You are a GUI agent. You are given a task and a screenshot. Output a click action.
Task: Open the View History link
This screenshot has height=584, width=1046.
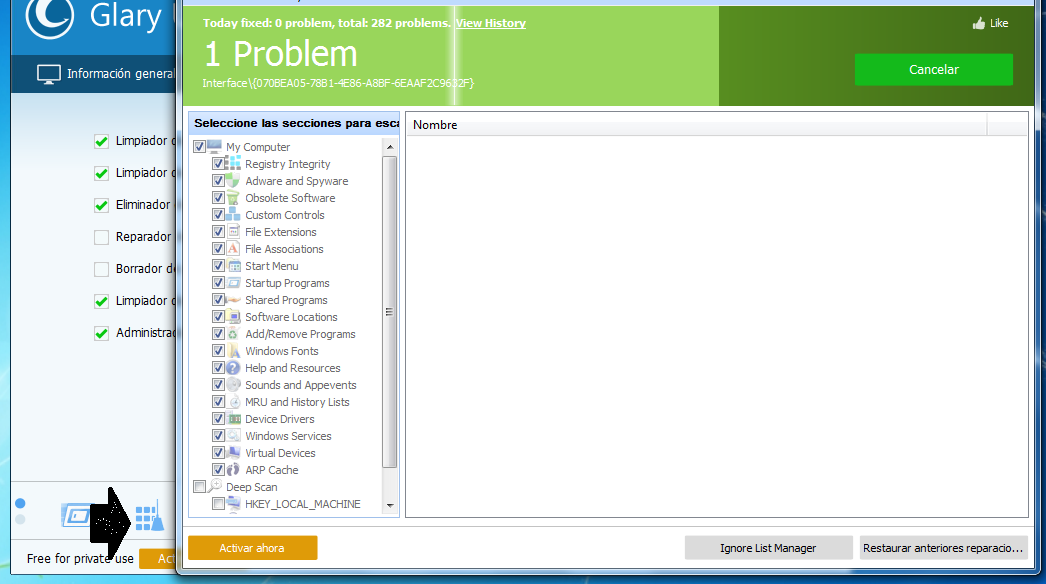point(490,23)
